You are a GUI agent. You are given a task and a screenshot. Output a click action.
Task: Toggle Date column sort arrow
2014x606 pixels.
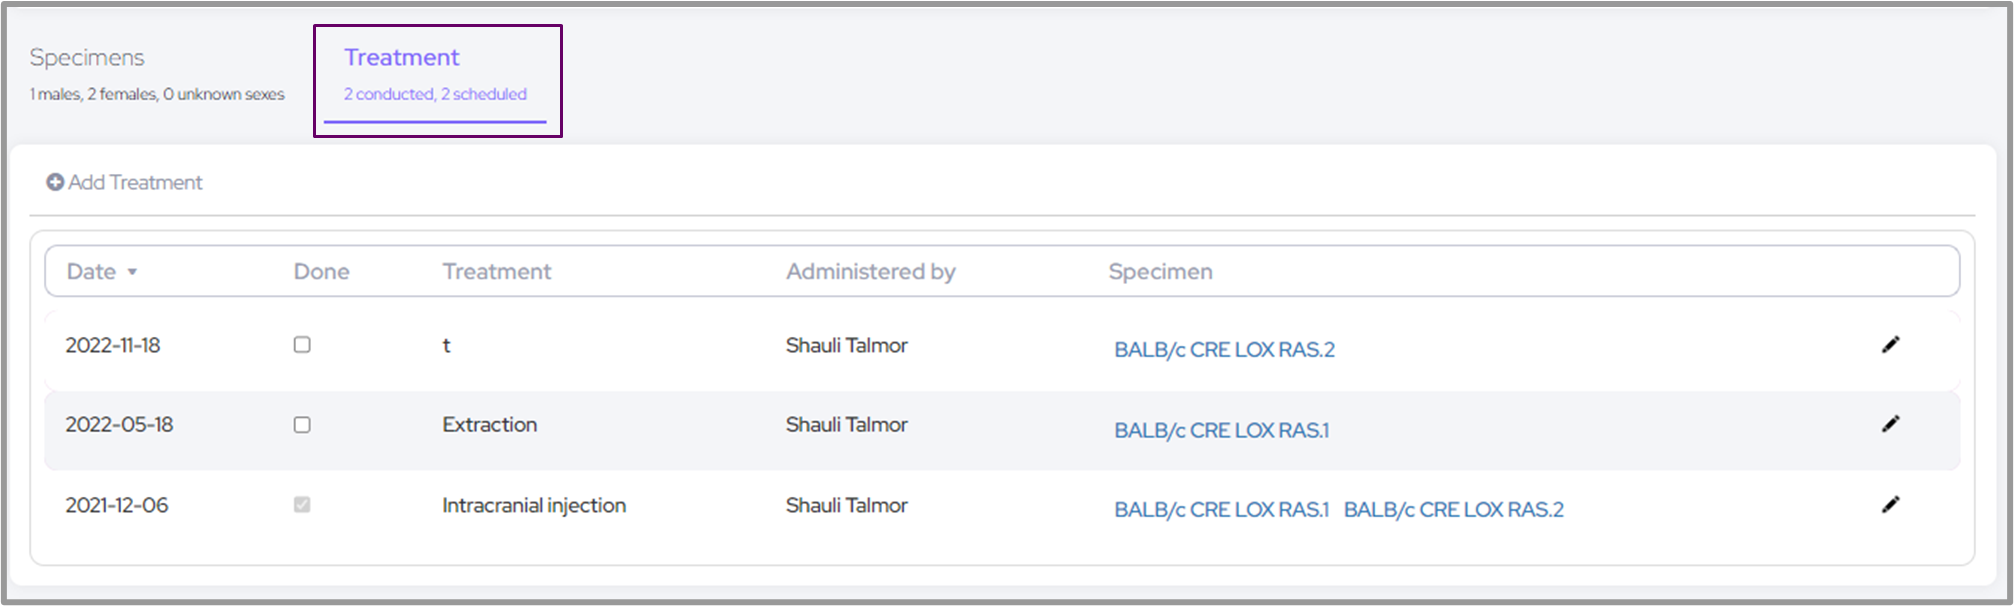132,272
